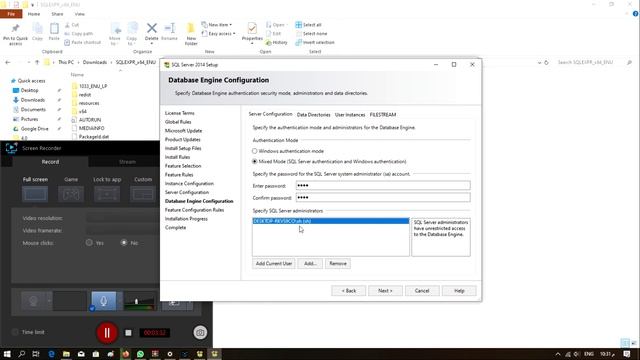Open the FILESTREAM tab
Image resolution: width=640 pixels, height=360 pixels.
[x=383, y=115]
